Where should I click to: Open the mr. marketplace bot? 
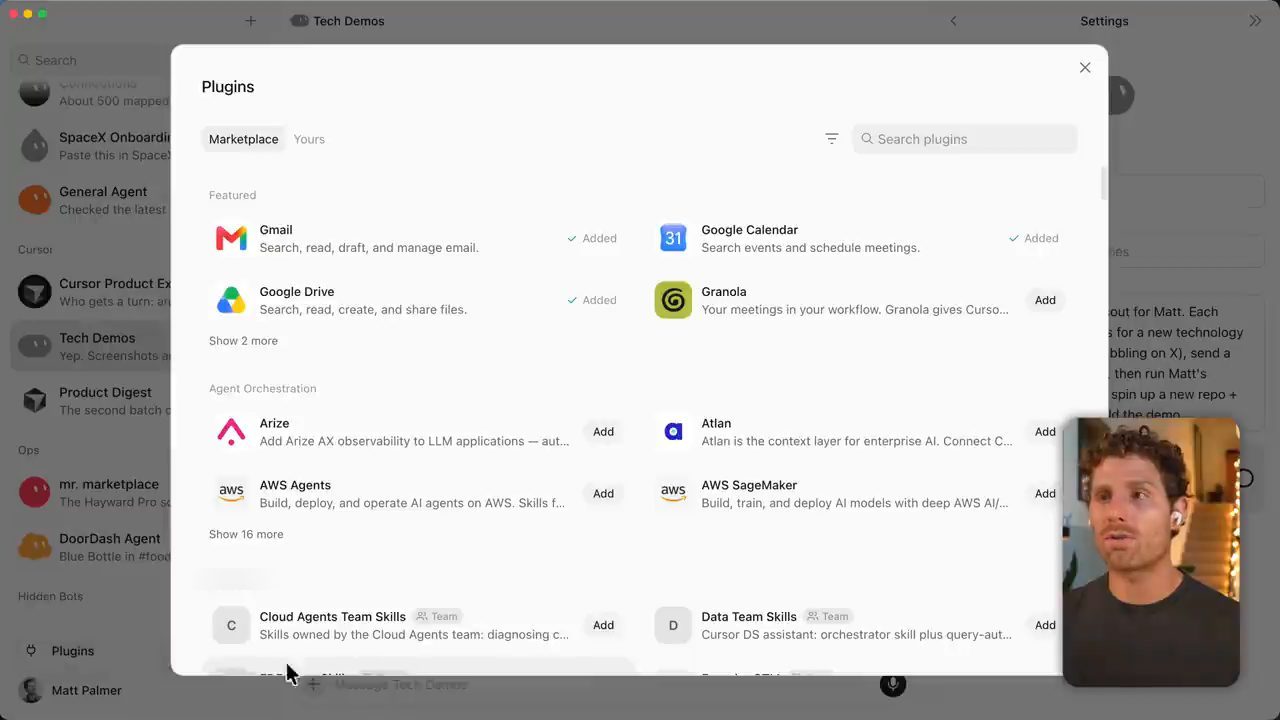(90, 492)
